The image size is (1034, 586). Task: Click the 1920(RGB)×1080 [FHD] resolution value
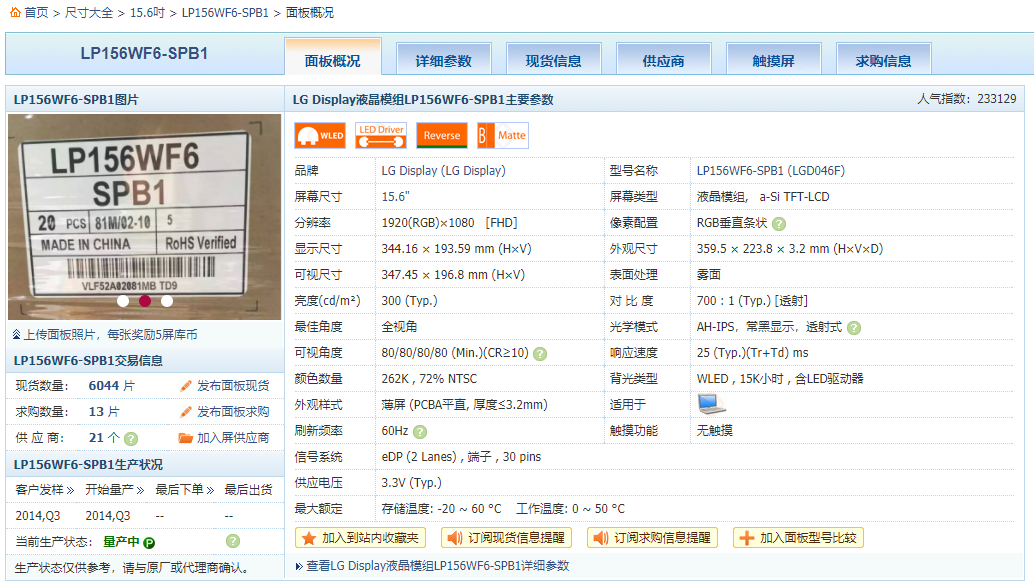[449, 223]
